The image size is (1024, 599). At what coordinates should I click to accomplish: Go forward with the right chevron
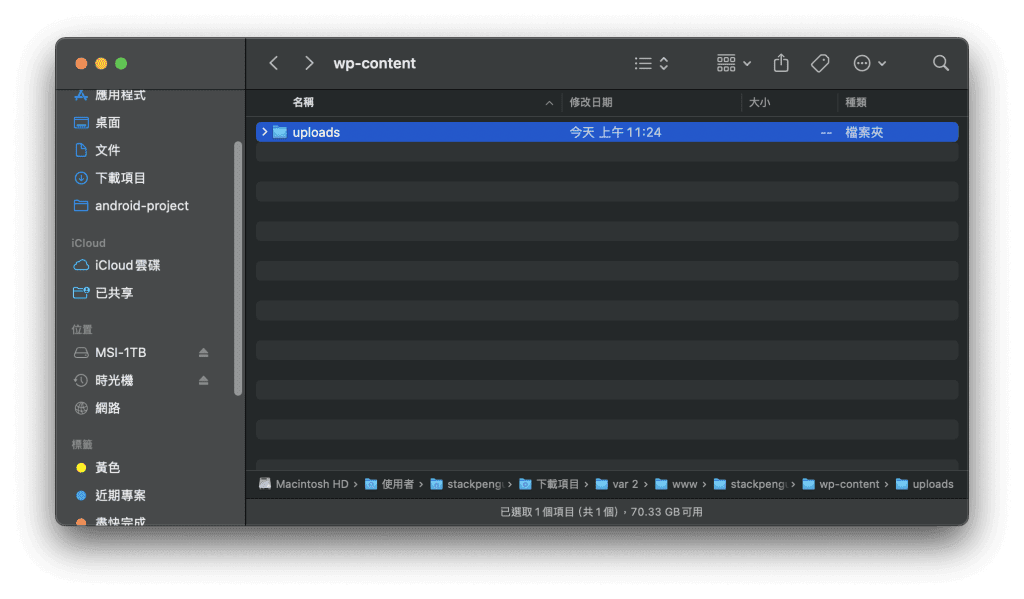[309, 63]
